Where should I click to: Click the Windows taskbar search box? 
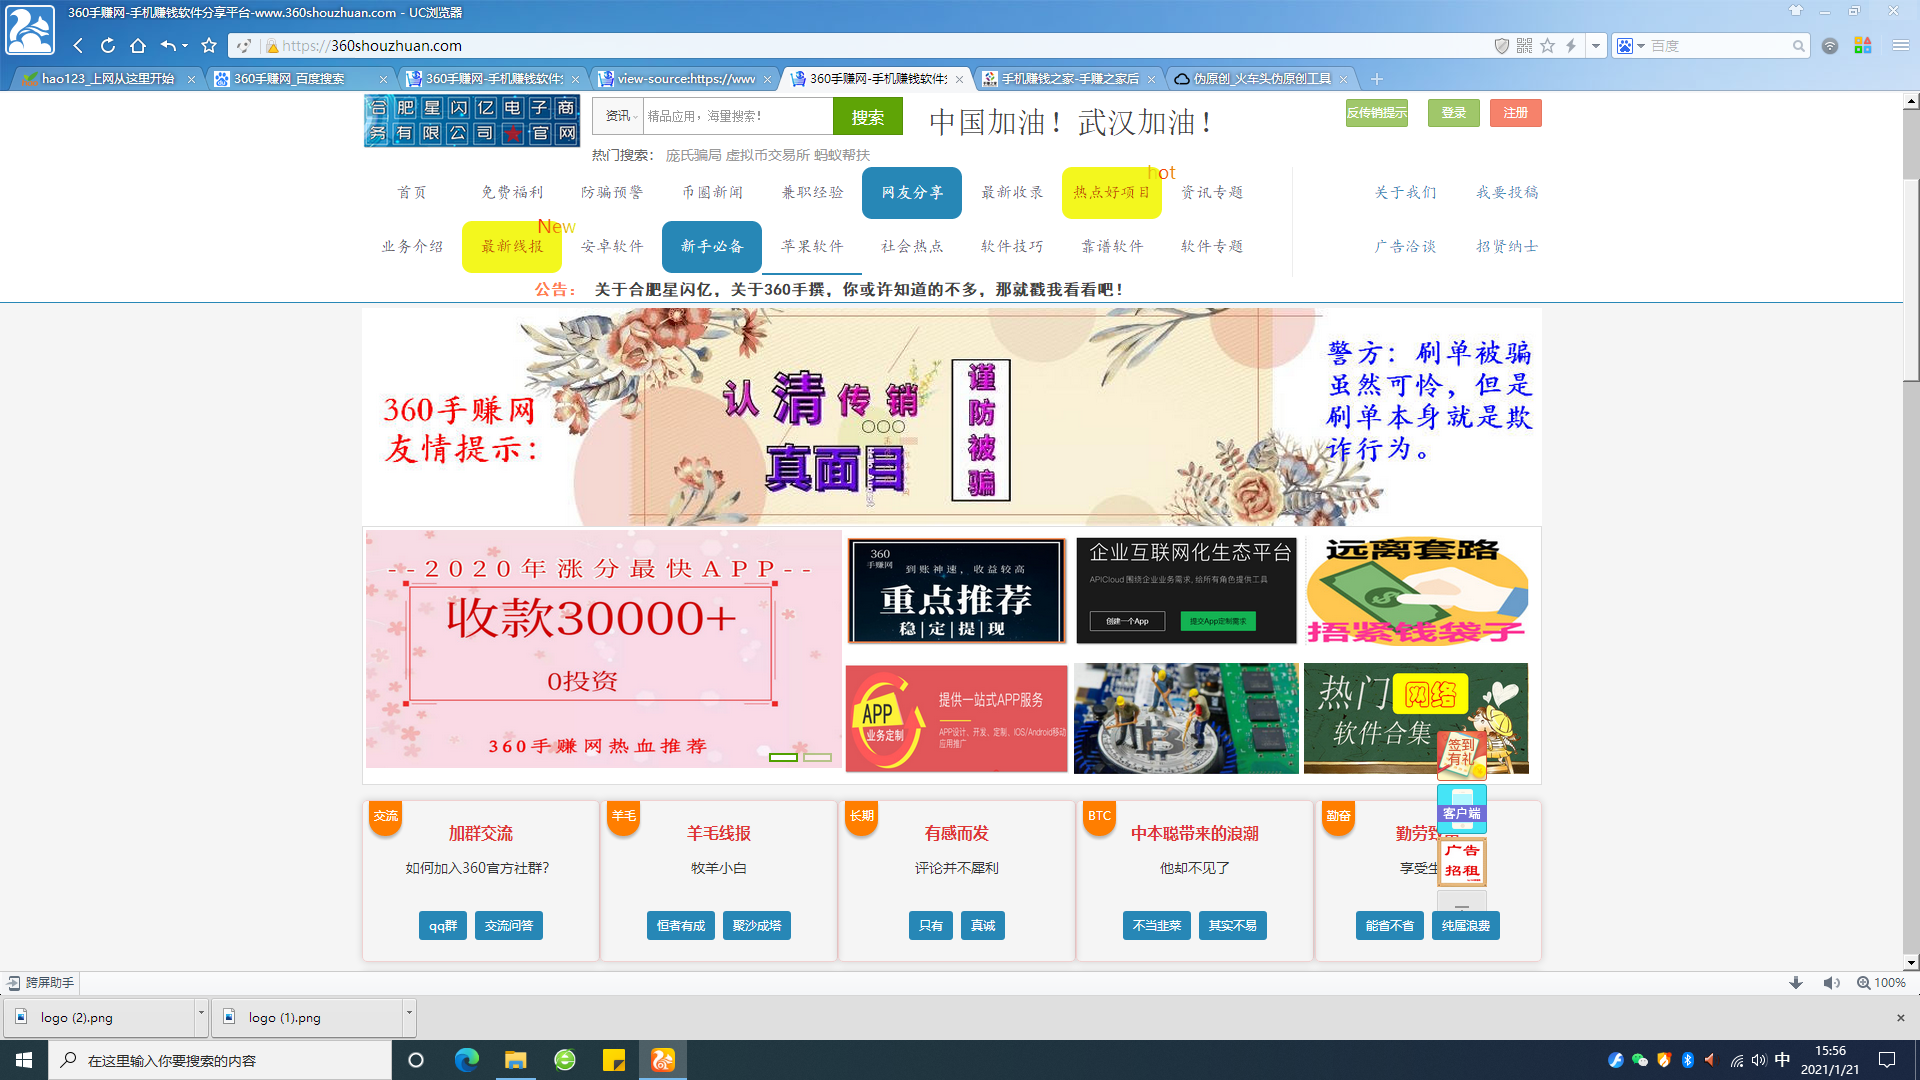pos(220,1060)
